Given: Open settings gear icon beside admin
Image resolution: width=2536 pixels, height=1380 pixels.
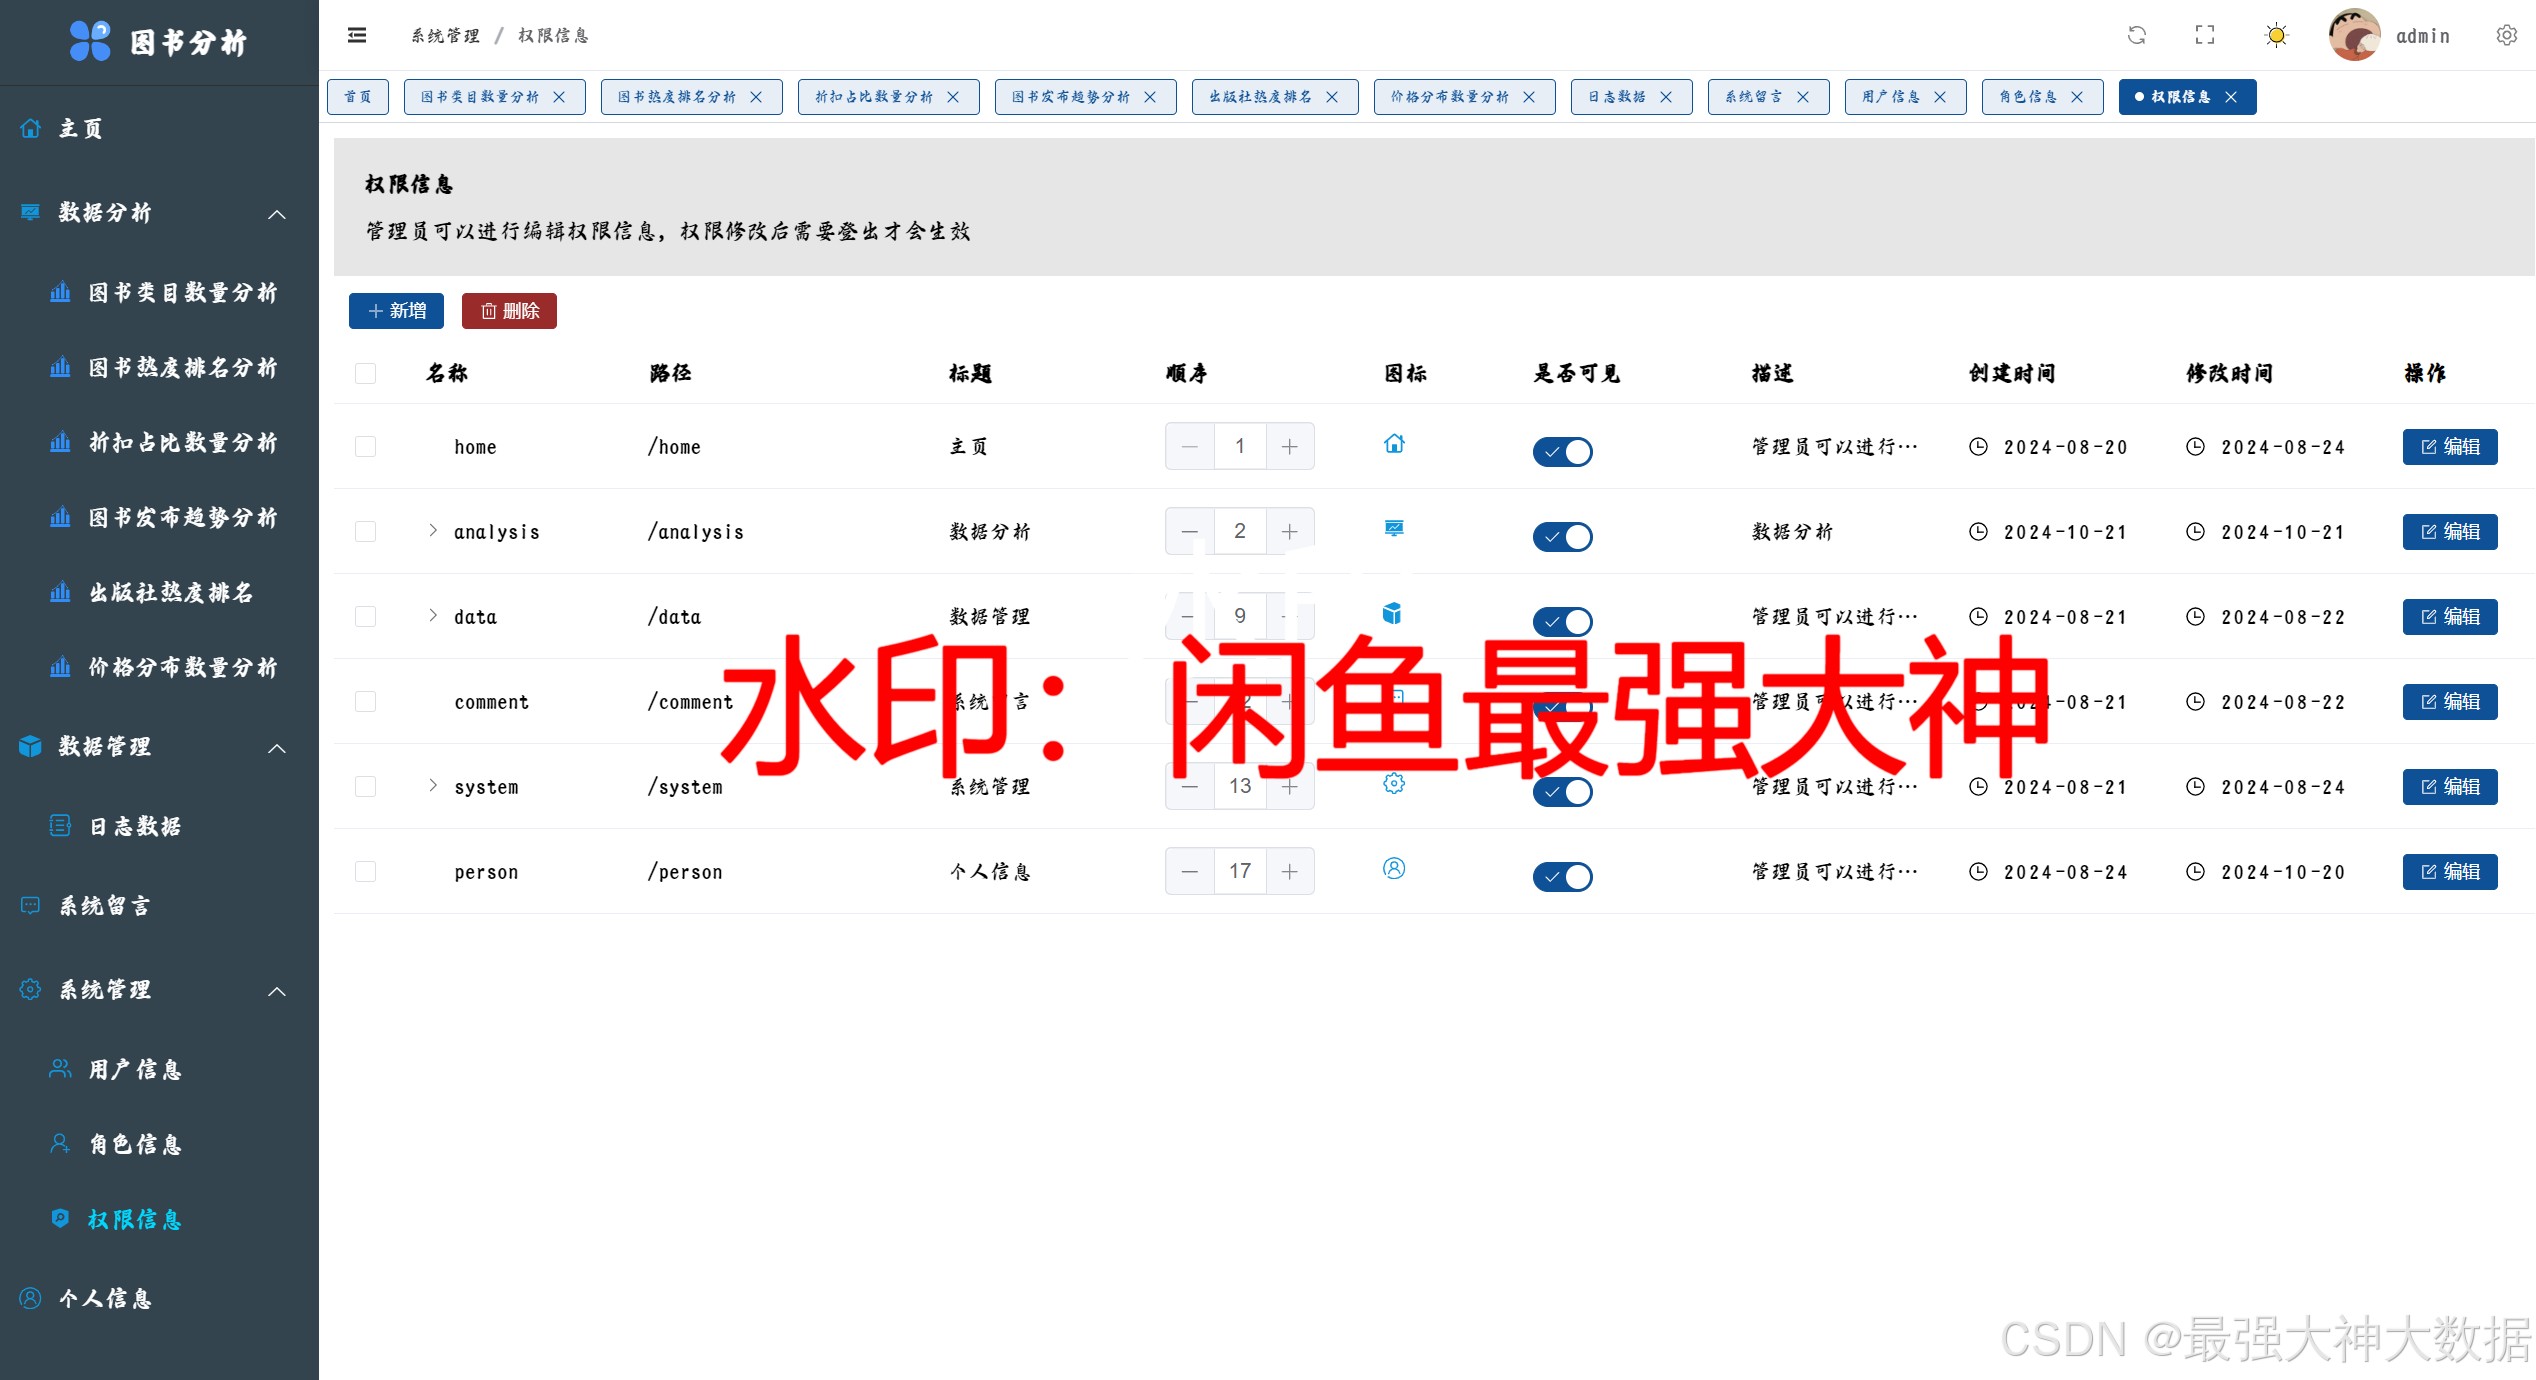Looking at the screenshot, I should click(2506, 36).
